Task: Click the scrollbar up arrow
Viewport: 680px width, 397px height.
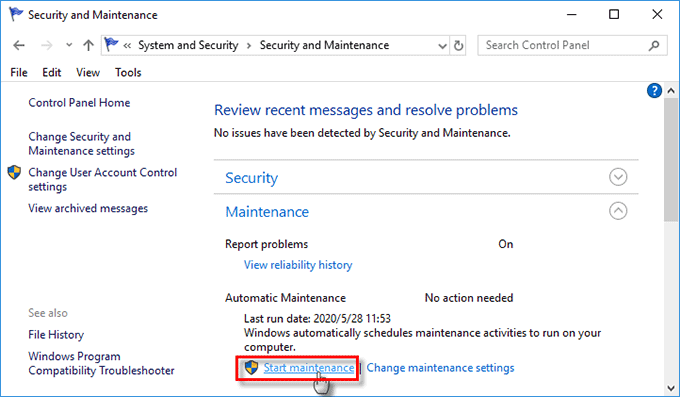Action: (x=671, y=91)
